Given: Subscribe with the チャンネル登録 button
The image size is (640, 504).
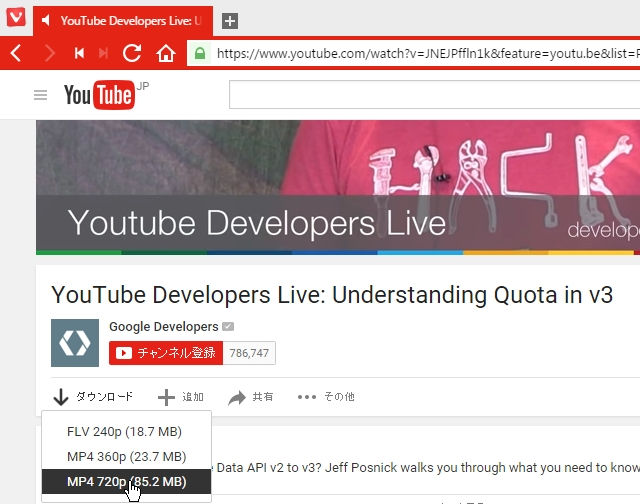Looking at the screenshot, I should [x=166, y=353].
